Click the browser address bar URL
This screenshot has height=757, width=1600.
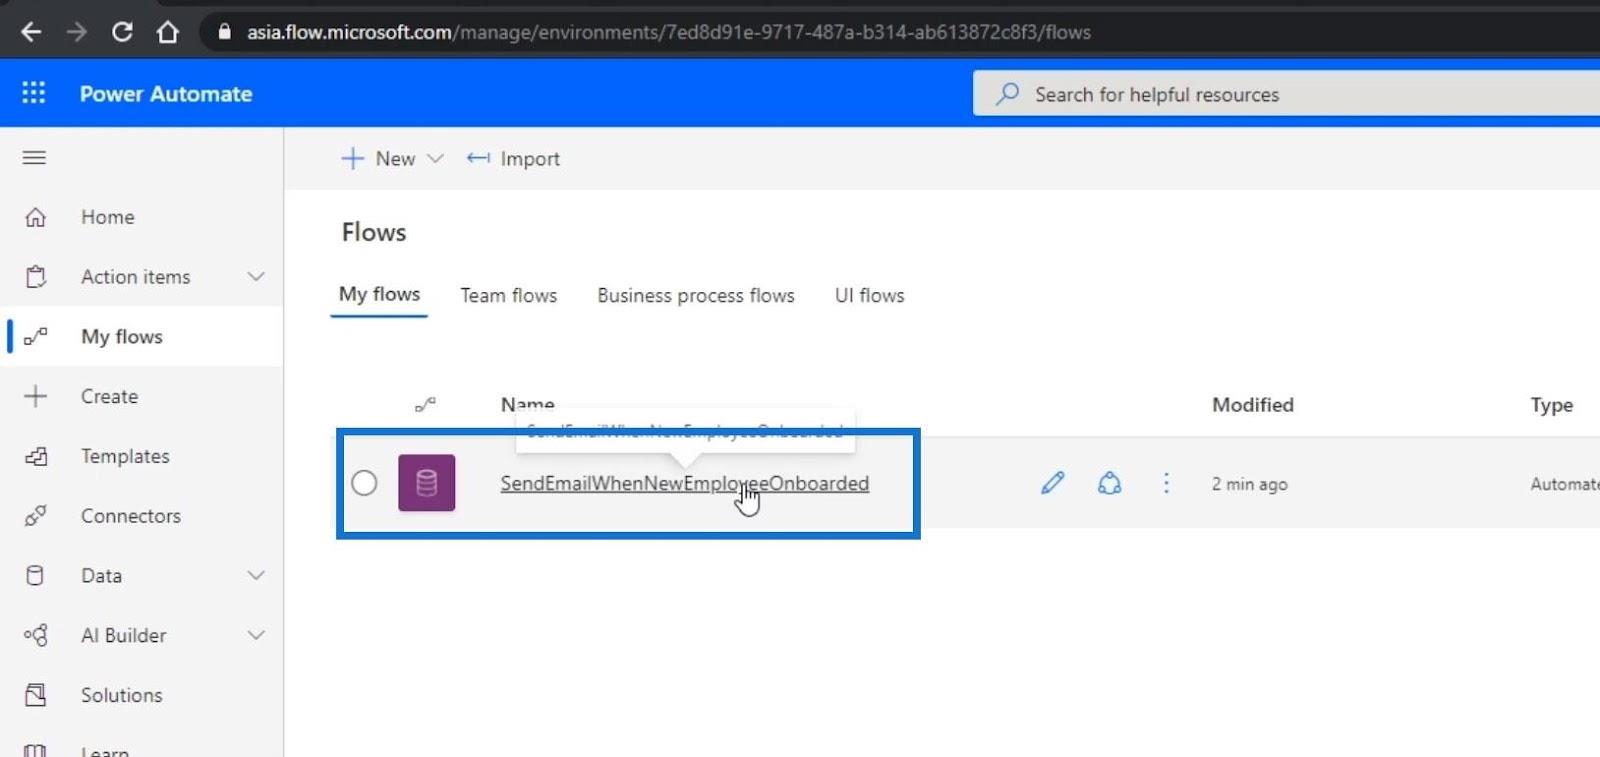[668, 32]
